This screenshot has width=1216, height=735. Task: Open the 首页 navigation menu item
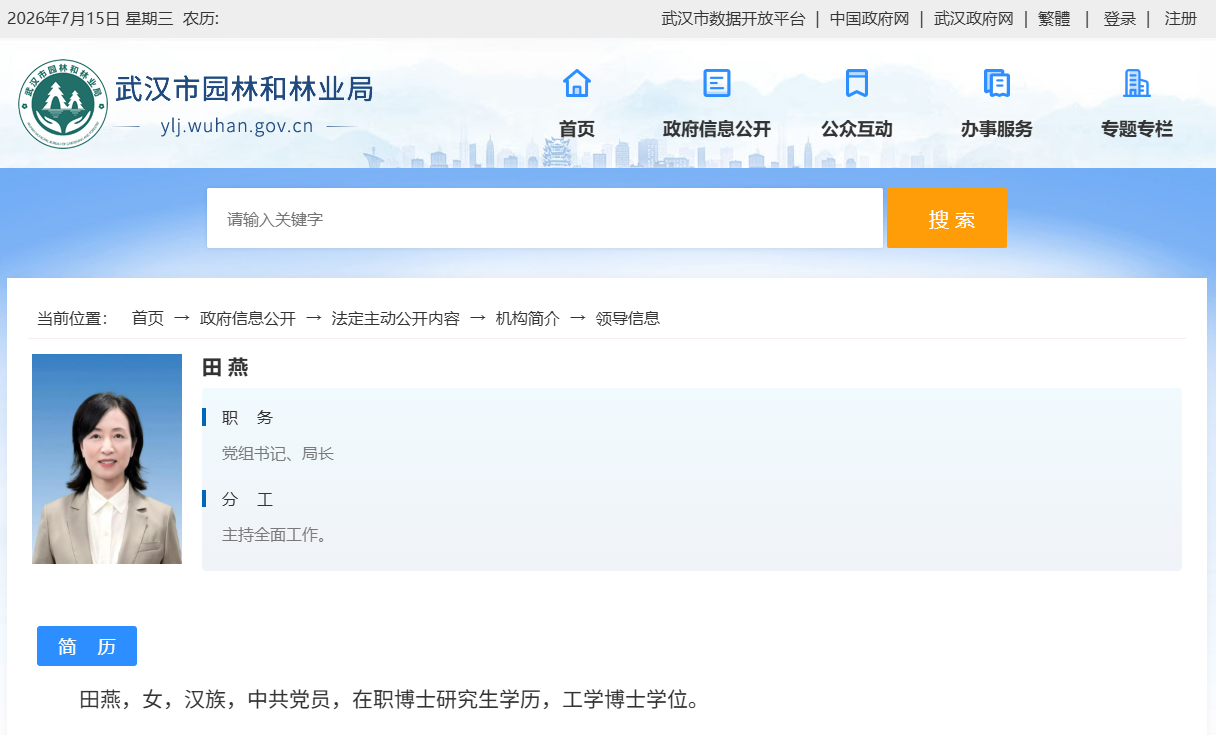pyautogui.click(x=577, y=129)
